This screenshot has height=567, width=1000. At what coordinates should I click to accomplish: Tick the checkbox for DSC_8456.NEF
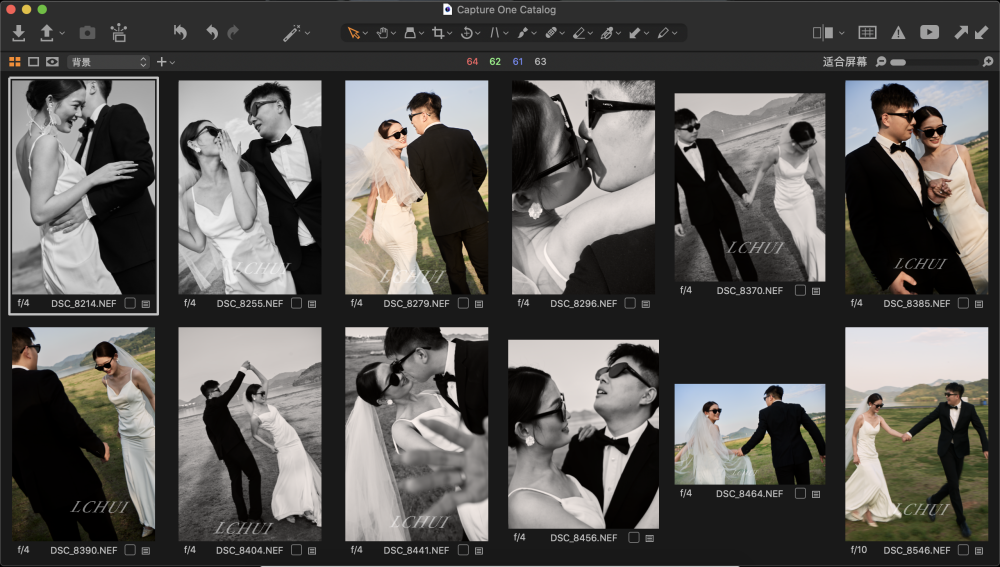(633, 537)
